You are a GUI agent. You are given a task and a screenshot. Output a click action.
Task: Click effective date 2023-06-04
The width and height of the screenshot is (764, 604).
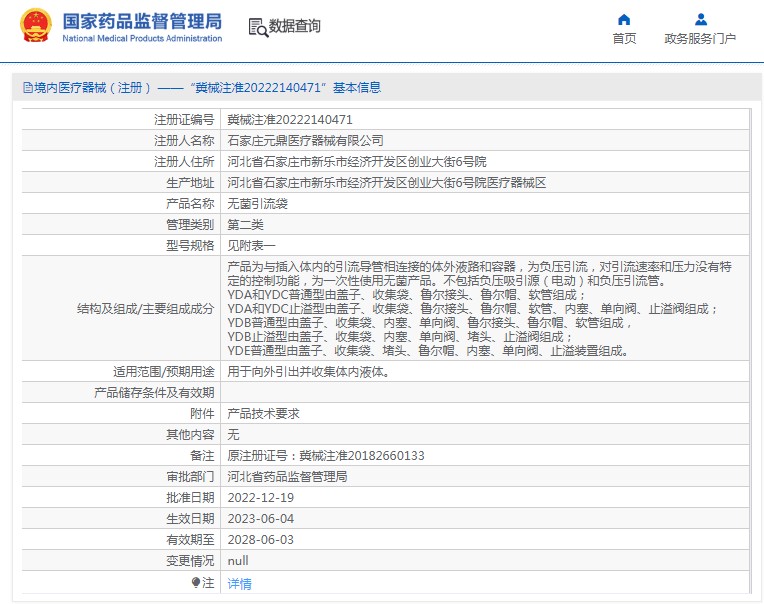coord(261,518)
